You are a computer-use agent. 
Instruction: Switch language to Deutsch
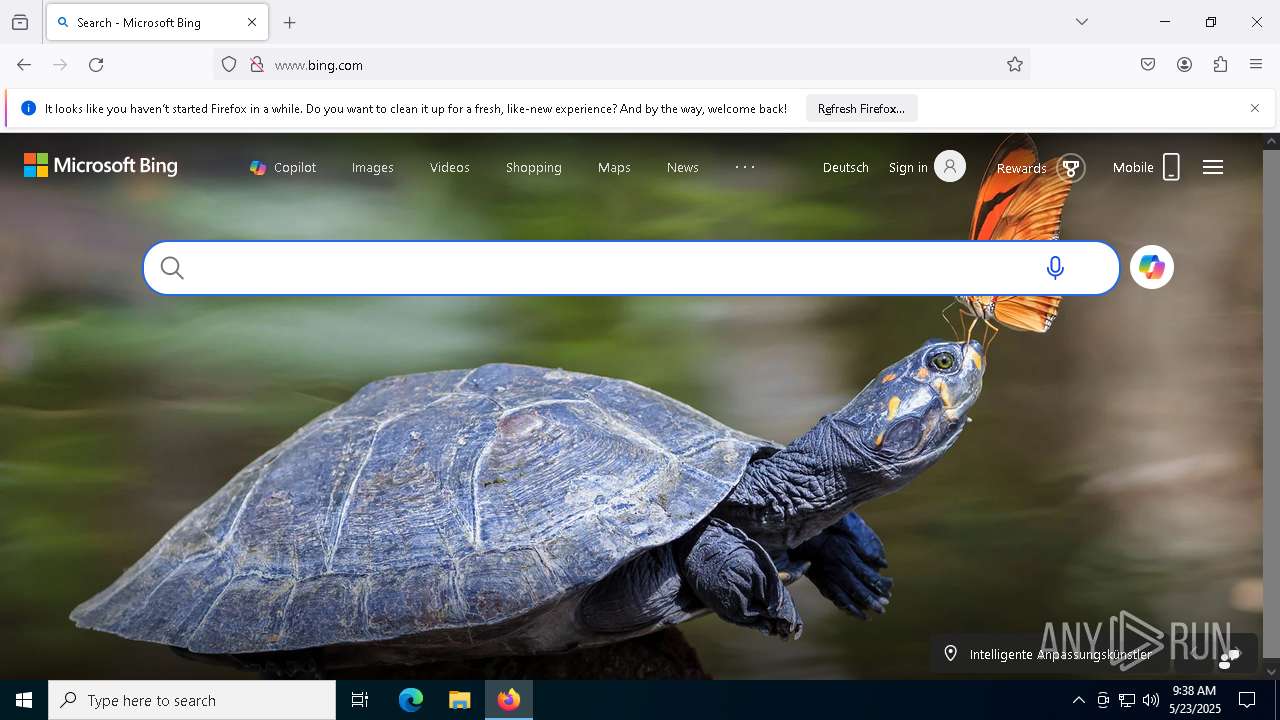[x=846, y=167]
